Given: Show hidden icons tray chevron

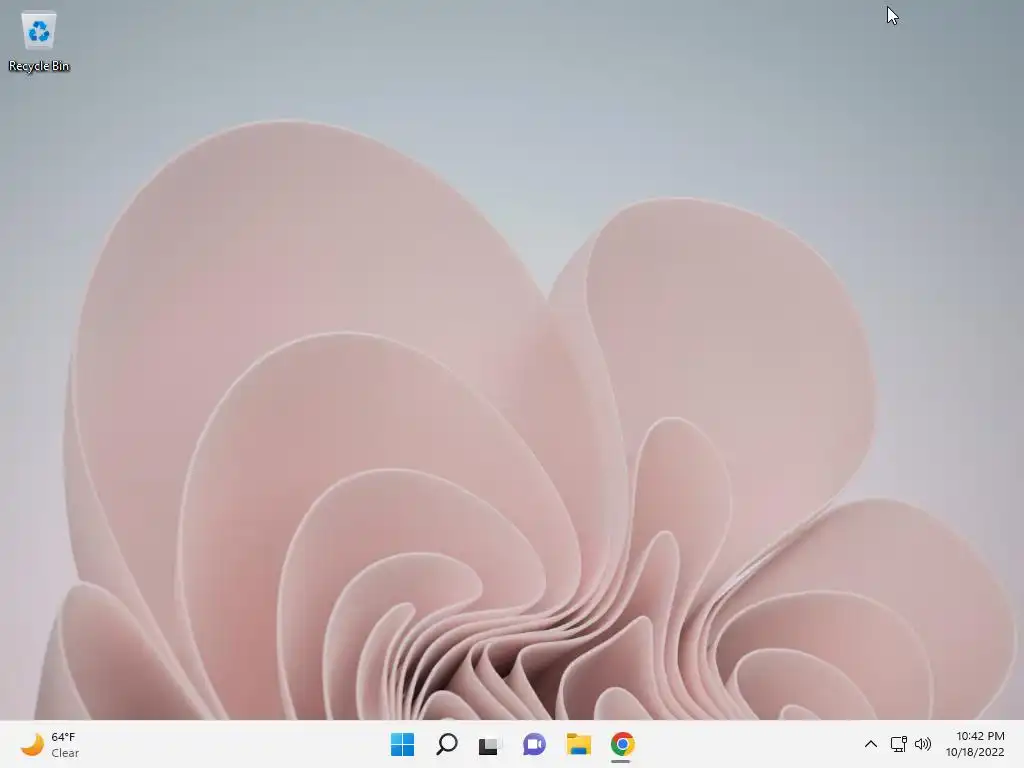Looking at the screenshot, I should [871, 744].
